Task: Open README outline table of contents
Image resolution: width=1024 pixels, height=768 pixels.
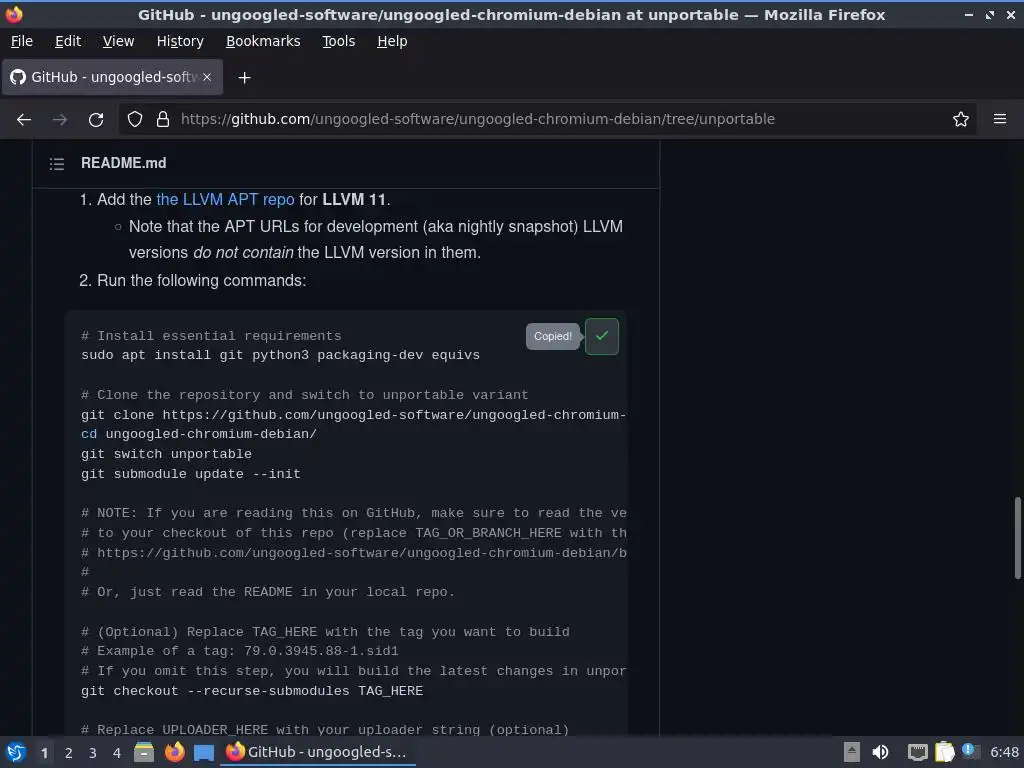Action: (57, 164)
